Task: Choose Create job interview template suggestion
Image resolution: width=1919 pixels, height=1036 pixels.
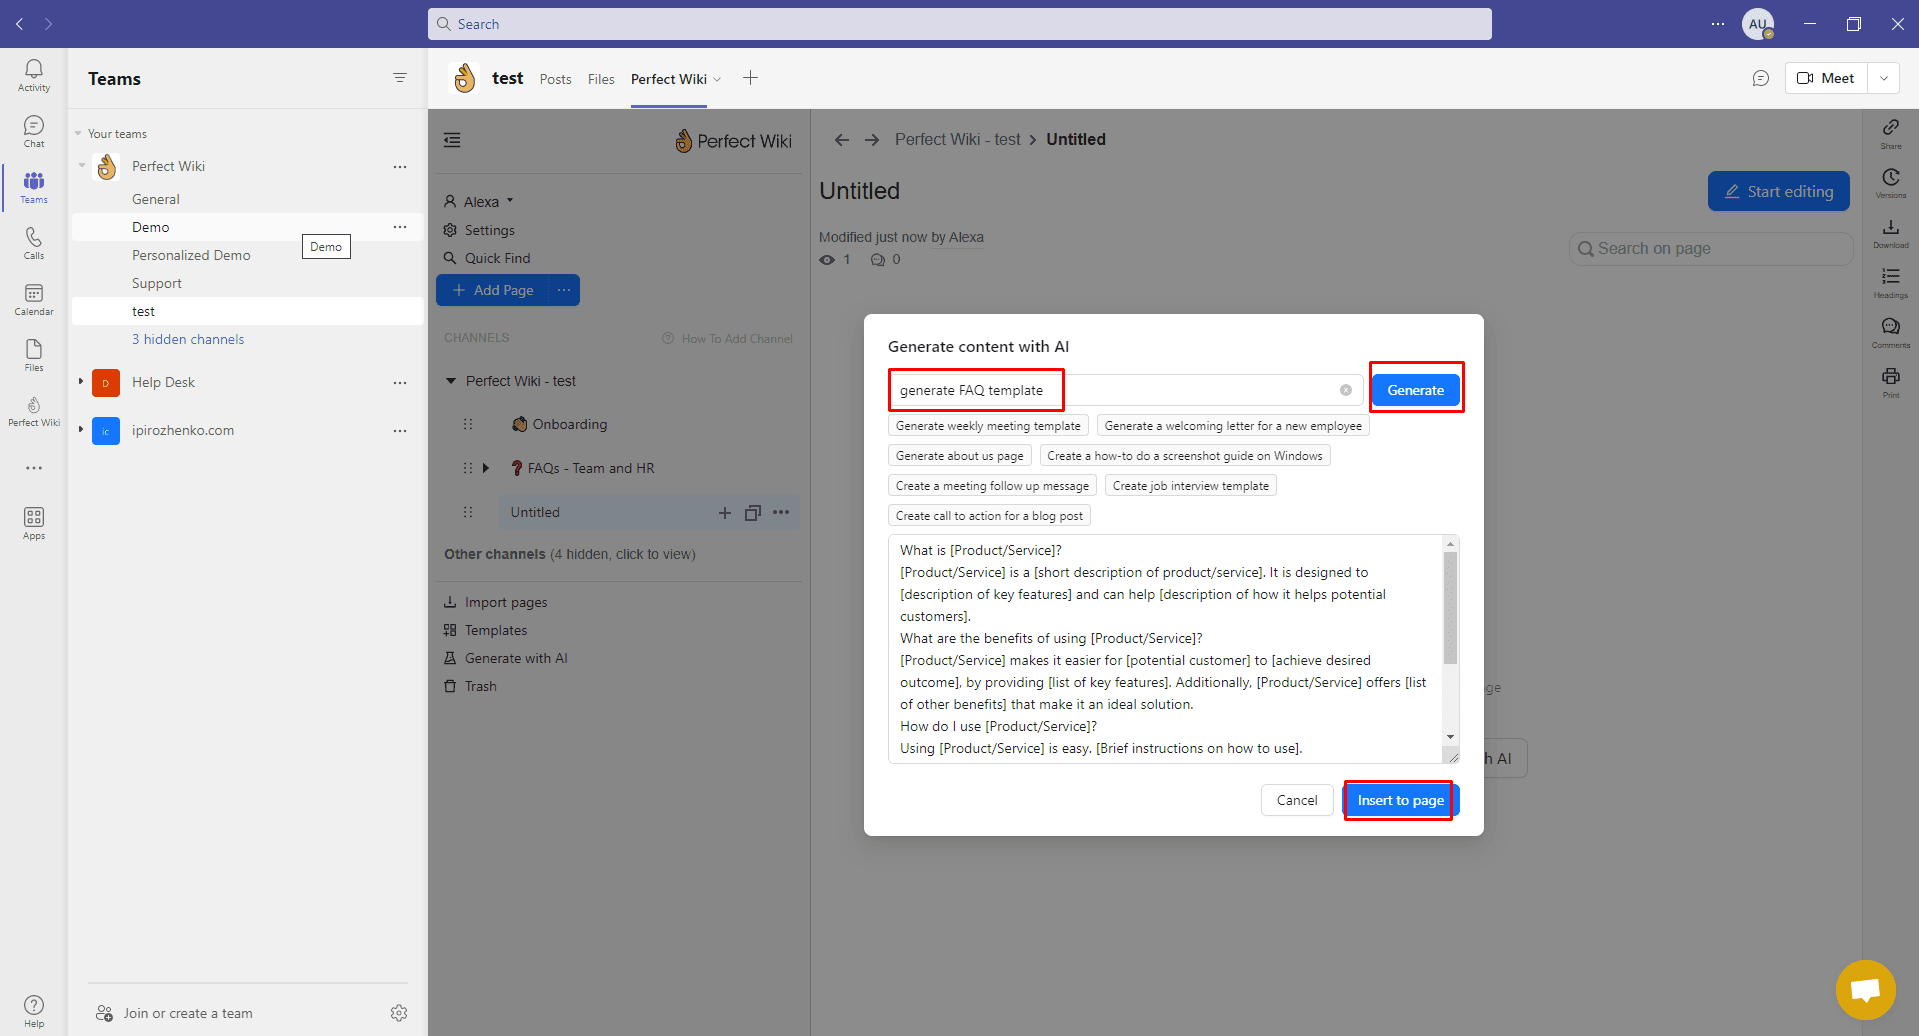Action: 1190,486
